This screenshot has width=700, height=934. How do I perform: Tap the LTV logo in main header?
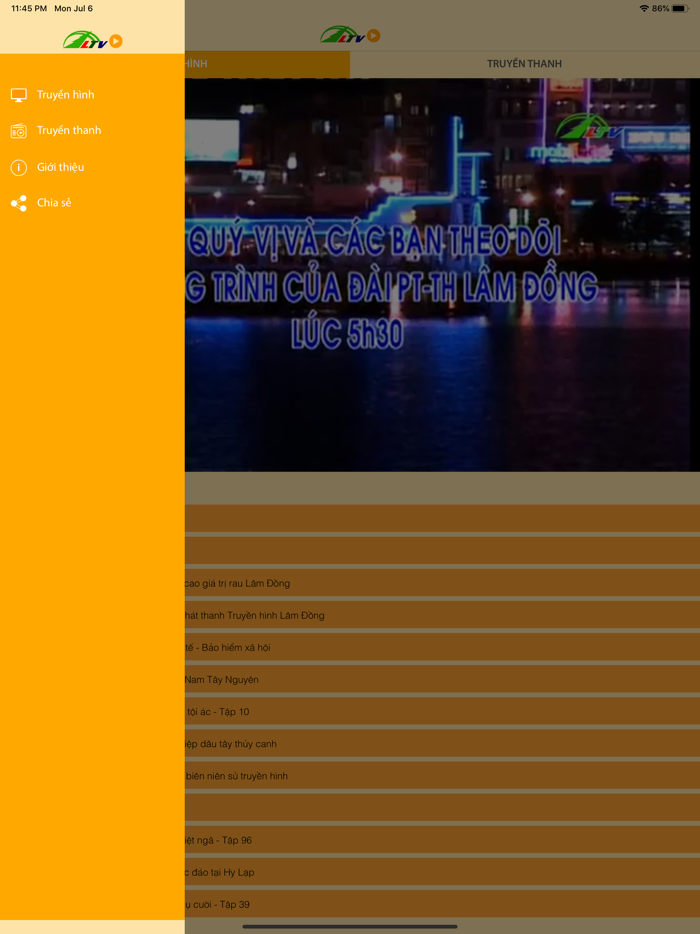click(x=350, y=35)
